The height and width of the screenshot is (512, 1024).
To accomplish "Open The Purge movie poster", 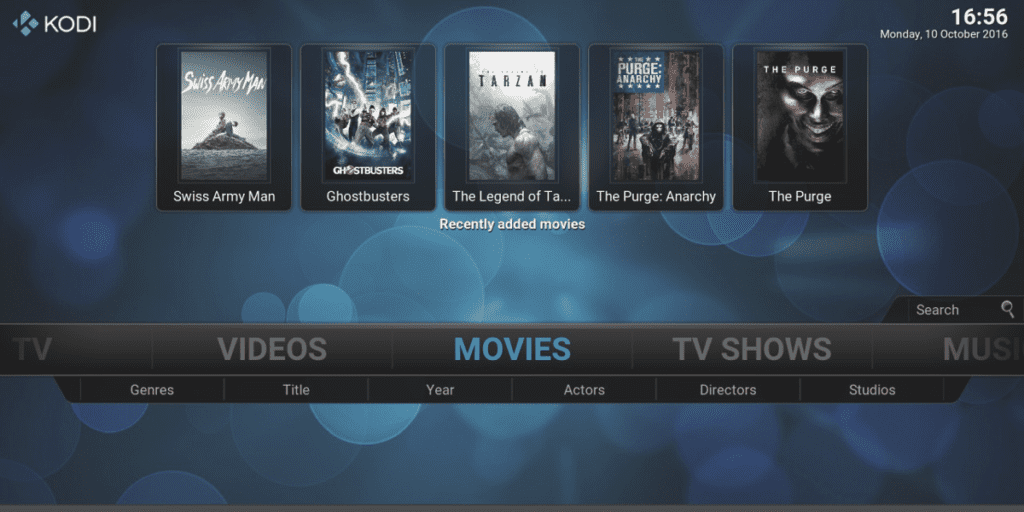I will (800, 116).
